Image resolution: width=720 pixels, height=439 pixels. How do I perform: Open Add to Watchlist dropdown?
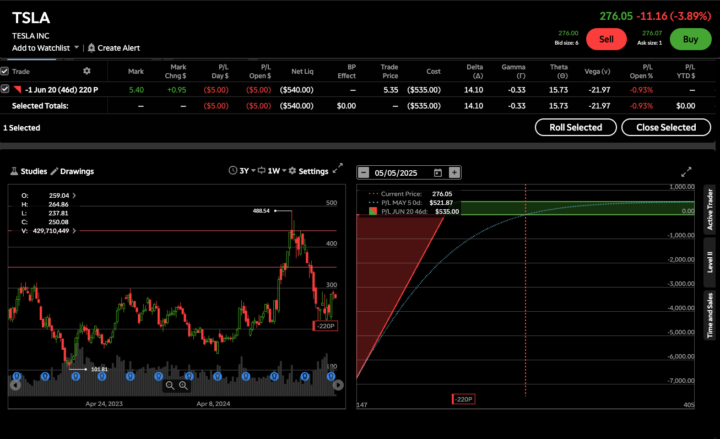click(45, 48)
